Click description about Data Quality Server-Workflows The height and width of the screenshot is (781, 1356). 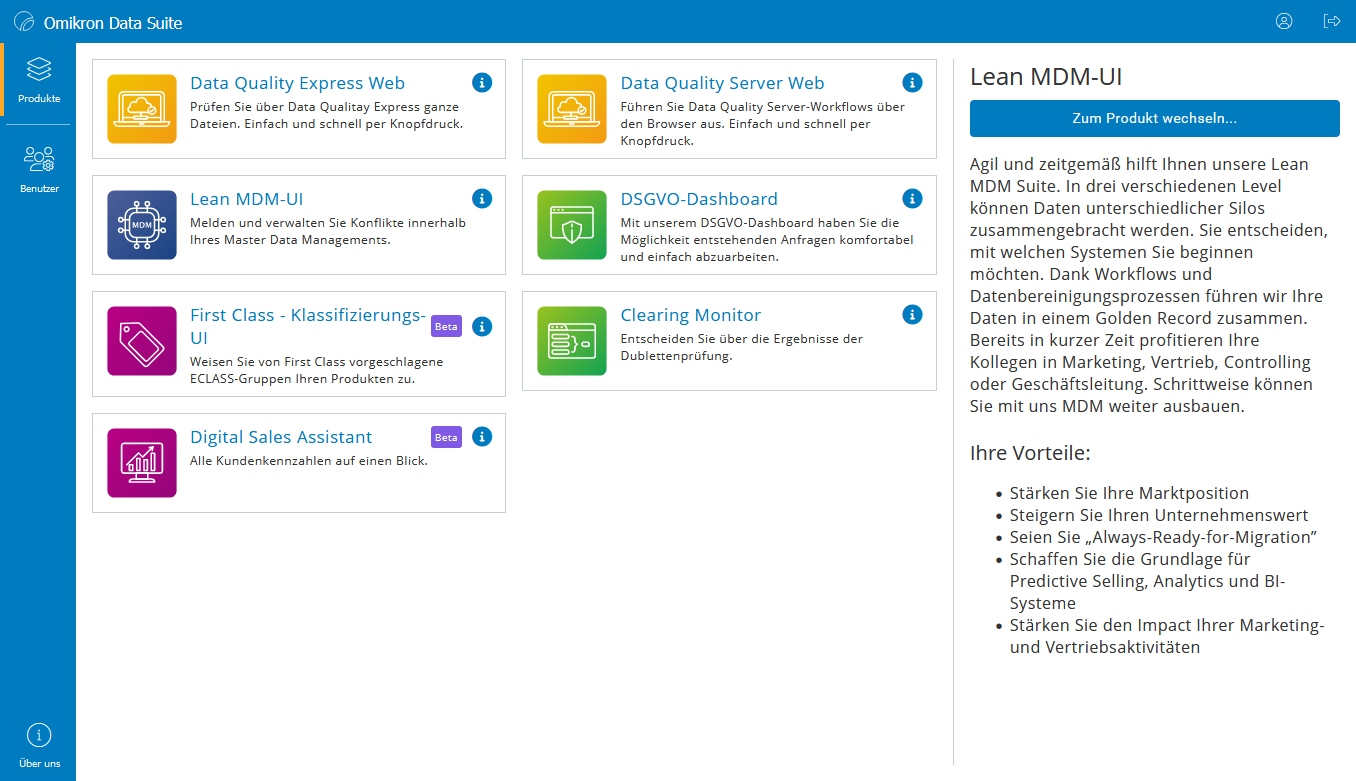pyautogui.click(x=762, y=124)
